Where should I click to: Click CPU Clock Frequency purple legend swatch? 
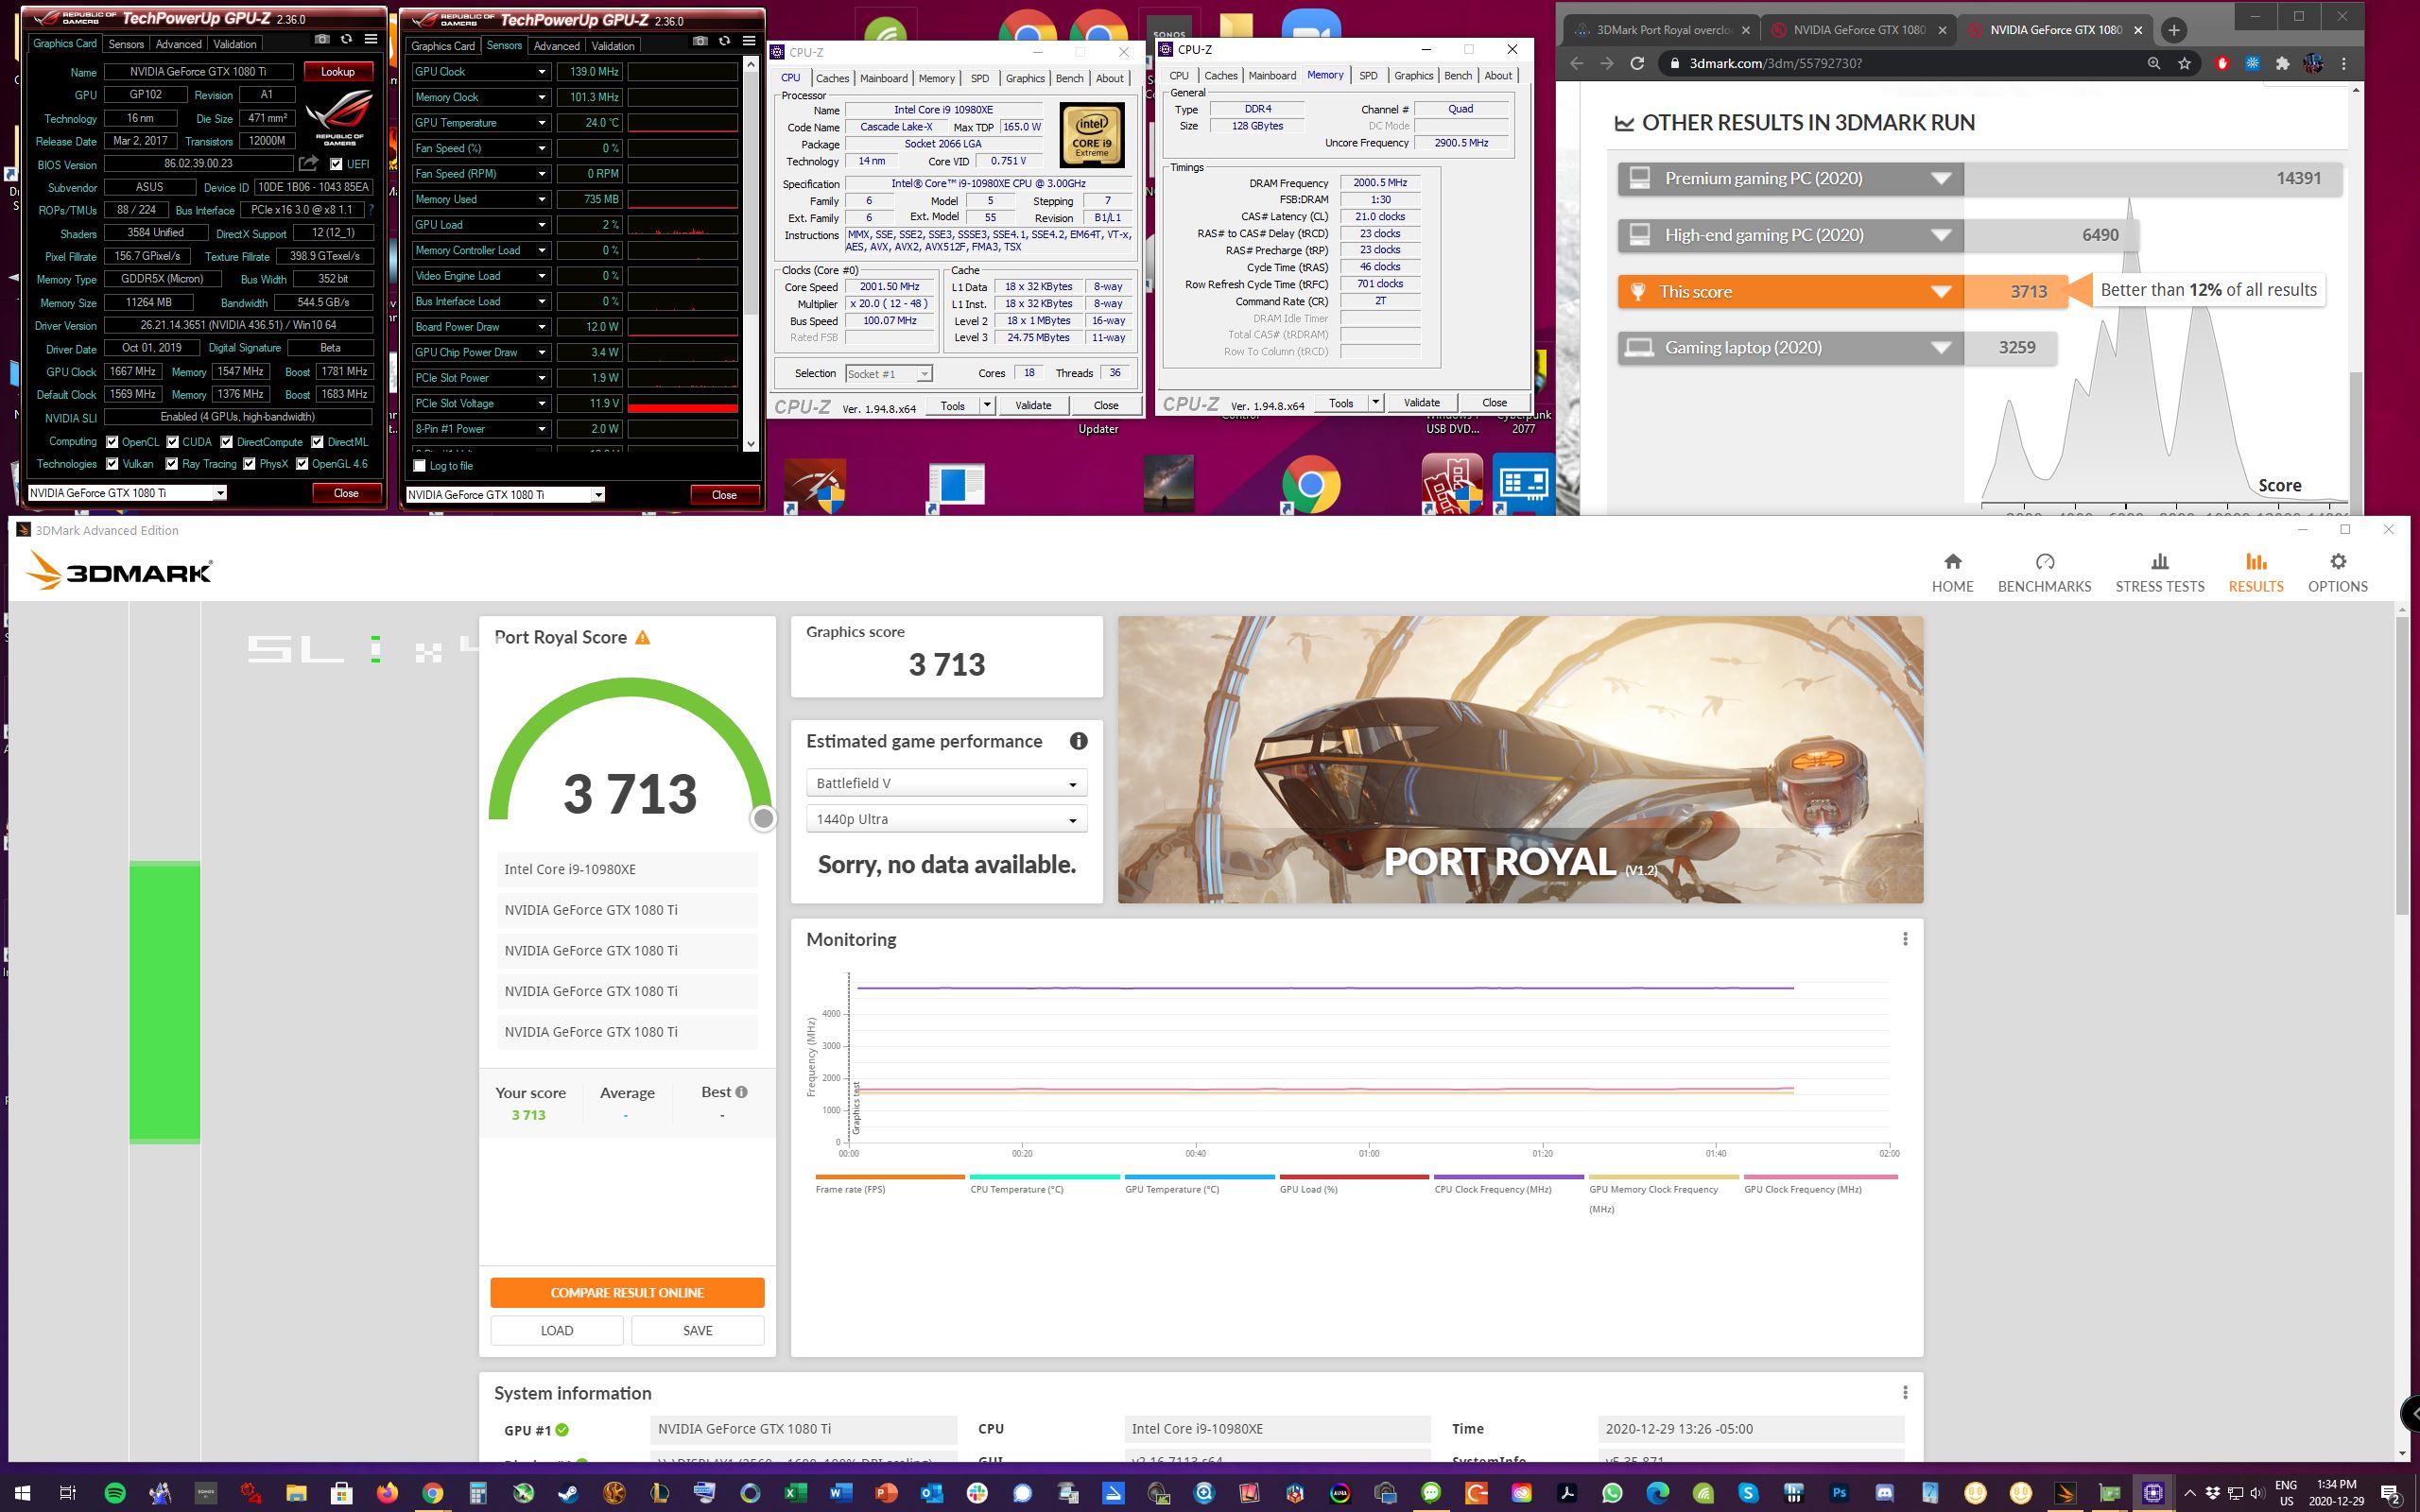1509,1177
